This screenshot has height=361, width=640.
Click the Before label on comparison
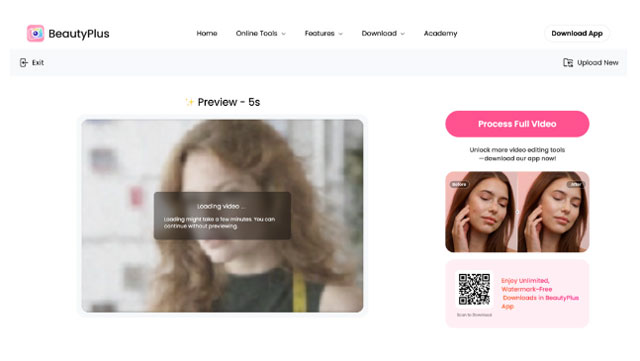(x=459, y=185)
